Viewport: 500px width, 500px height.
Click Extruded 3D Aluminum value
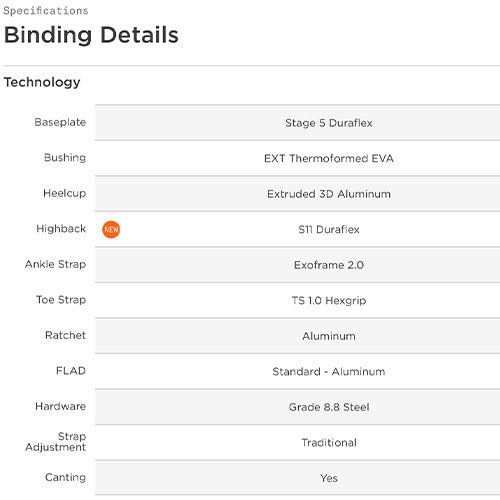[329, 194]
